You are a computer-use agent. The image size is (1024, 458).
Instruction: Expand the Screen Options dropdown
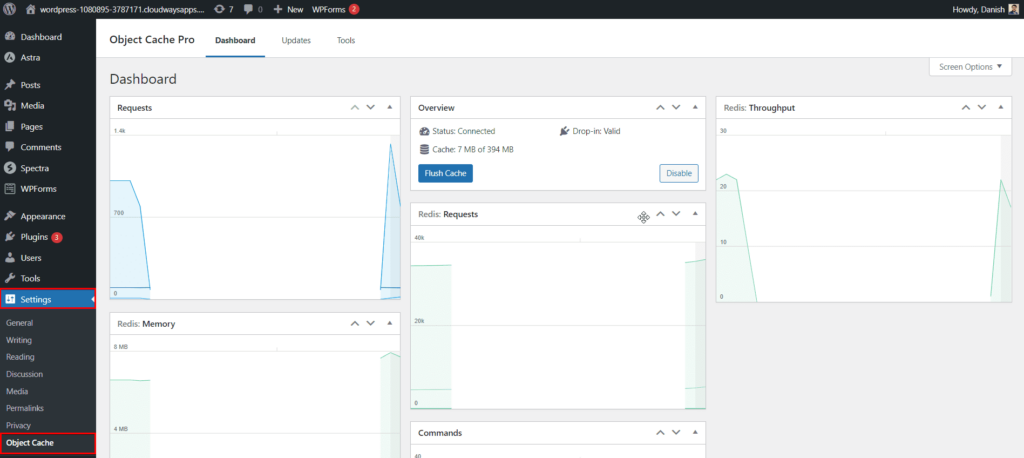[x=970, y=67]
